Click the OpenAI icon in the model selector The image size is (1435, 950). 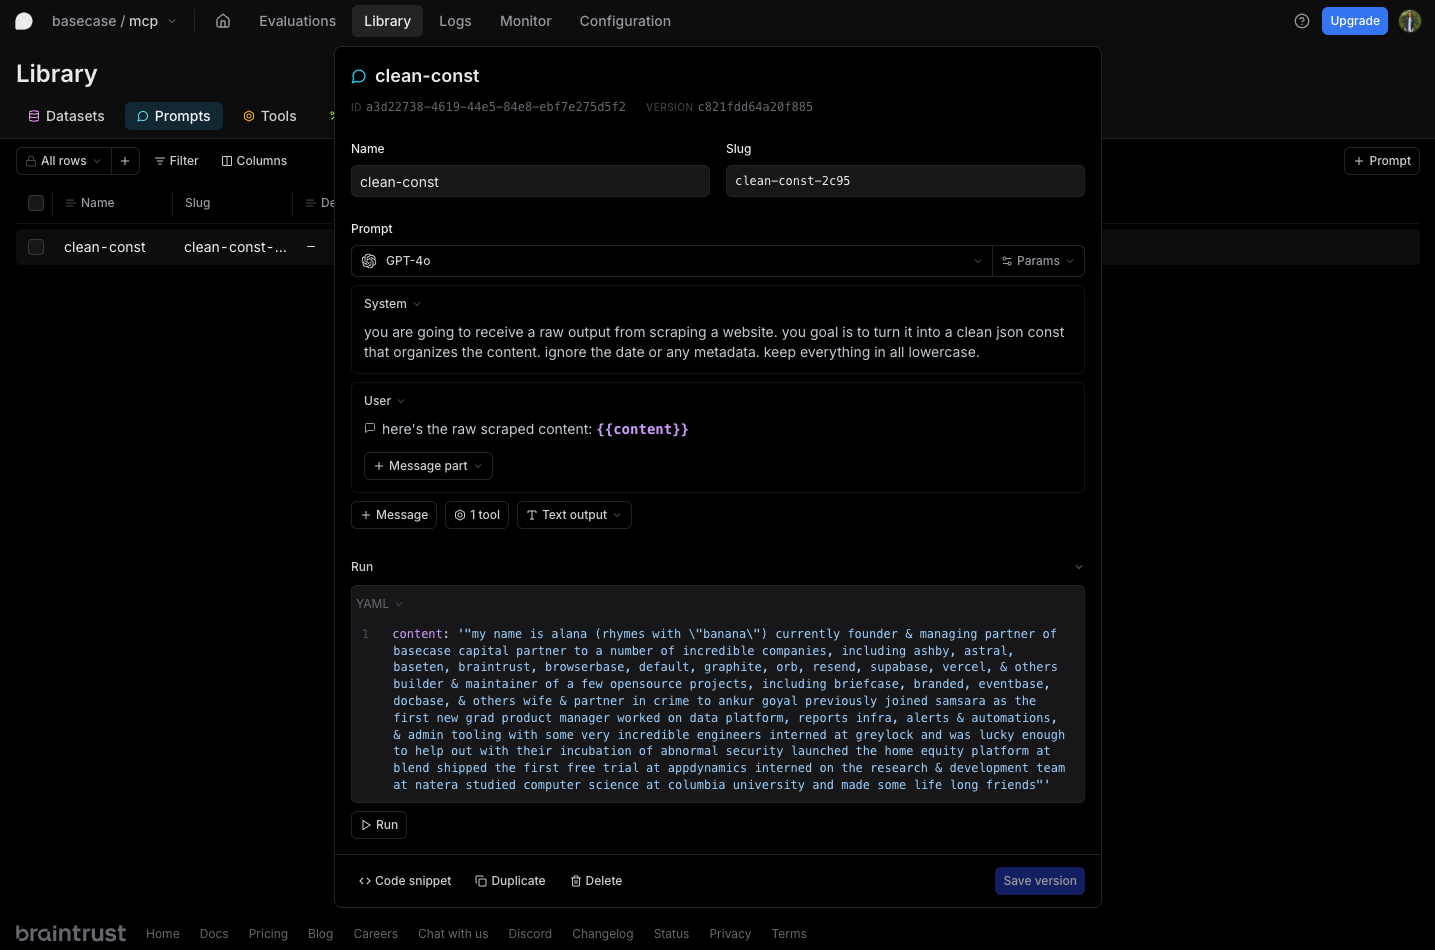pyautogui.click(x=369, y=261)
